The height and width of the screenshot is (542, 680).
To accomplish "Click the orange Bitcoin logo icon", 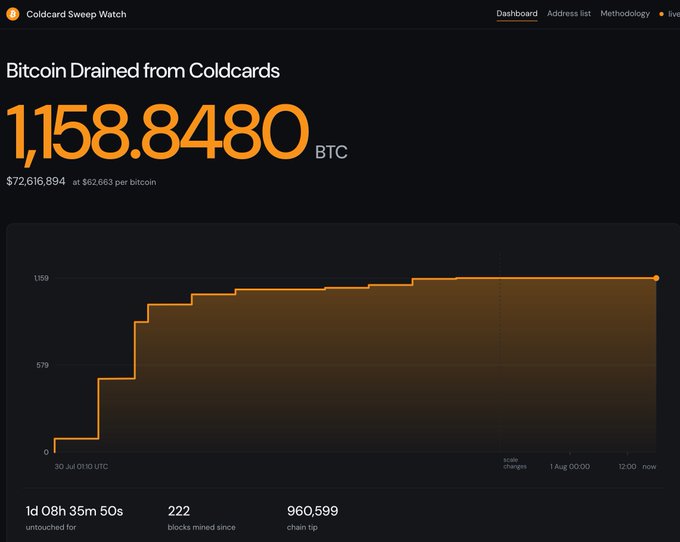I will coord(13,14).
